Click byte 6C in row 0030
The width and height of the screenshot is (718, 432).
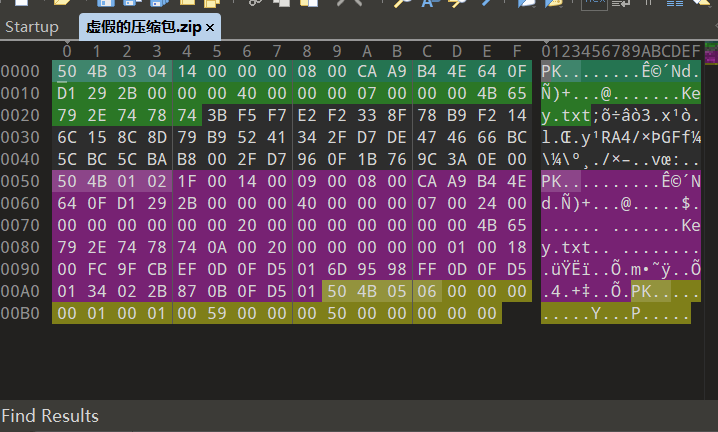67,137
